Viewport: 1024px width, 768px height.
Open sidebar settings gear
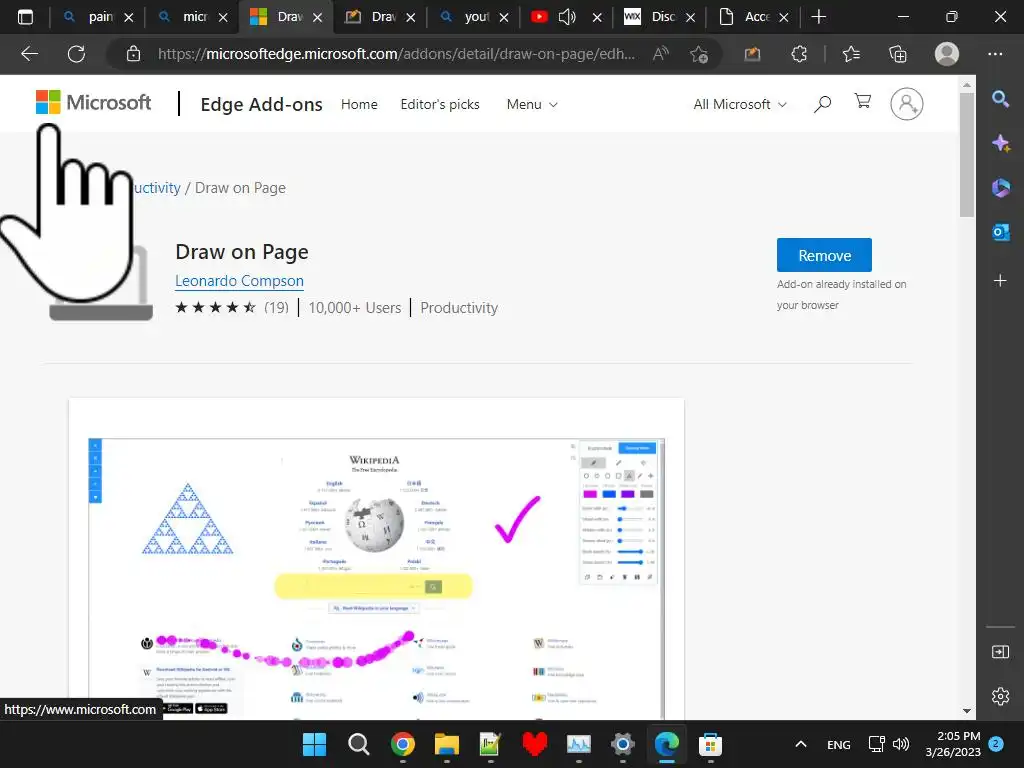1000,696
